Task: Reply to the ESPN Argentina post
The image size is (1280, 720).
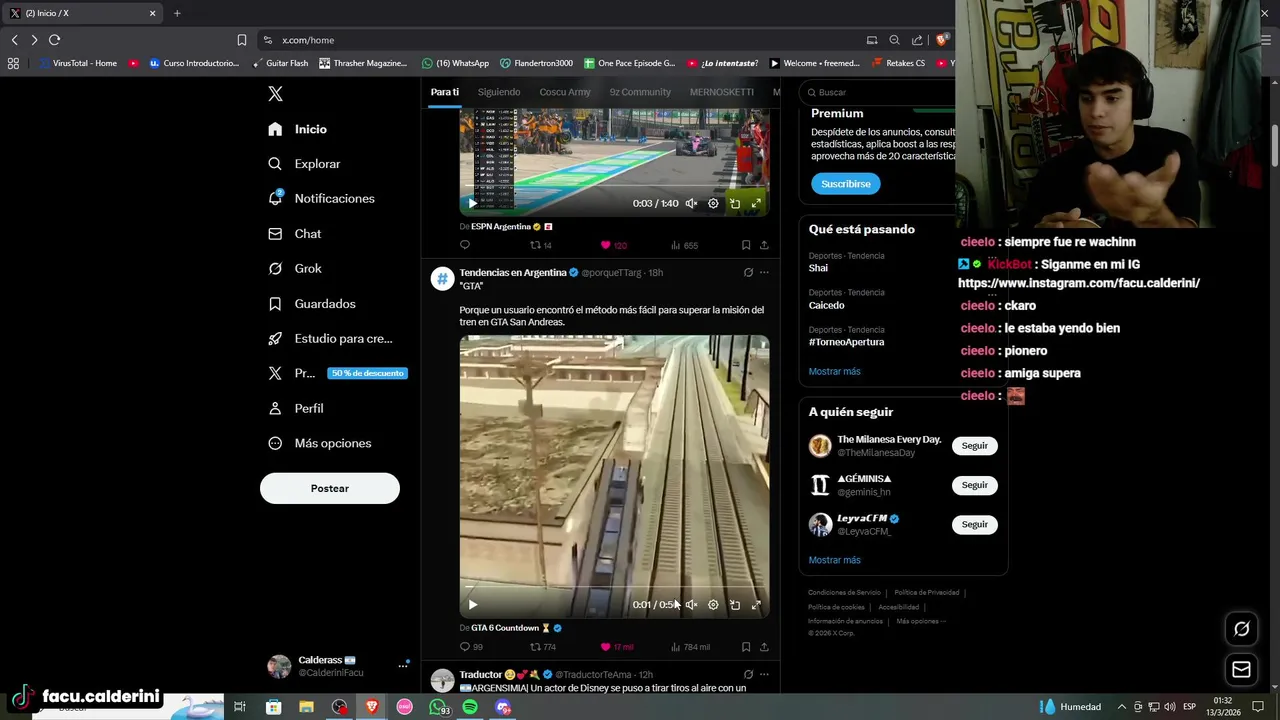Action: click(465, 245)
